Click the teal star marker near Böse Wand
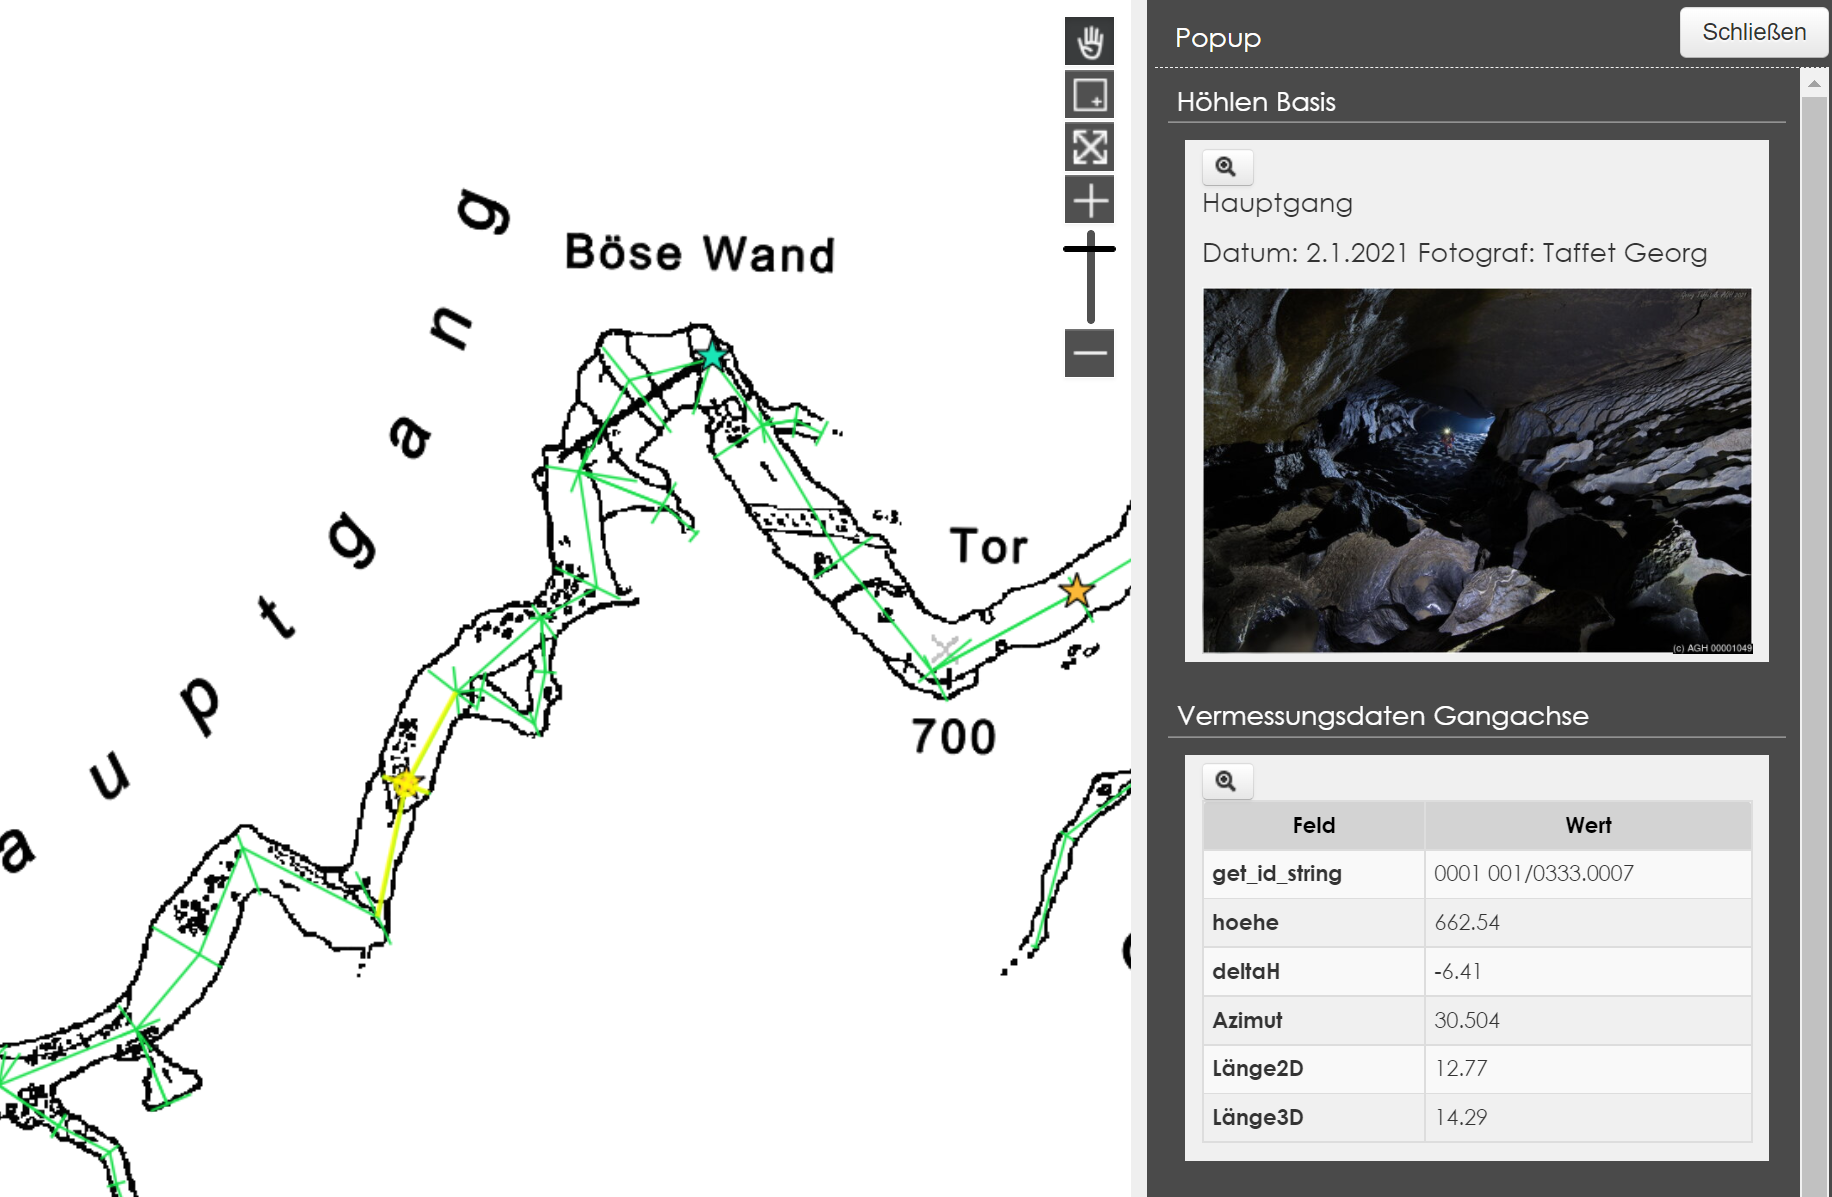Image resolution: width=1832 pixels, height=1197 pixels. point(712,356)
